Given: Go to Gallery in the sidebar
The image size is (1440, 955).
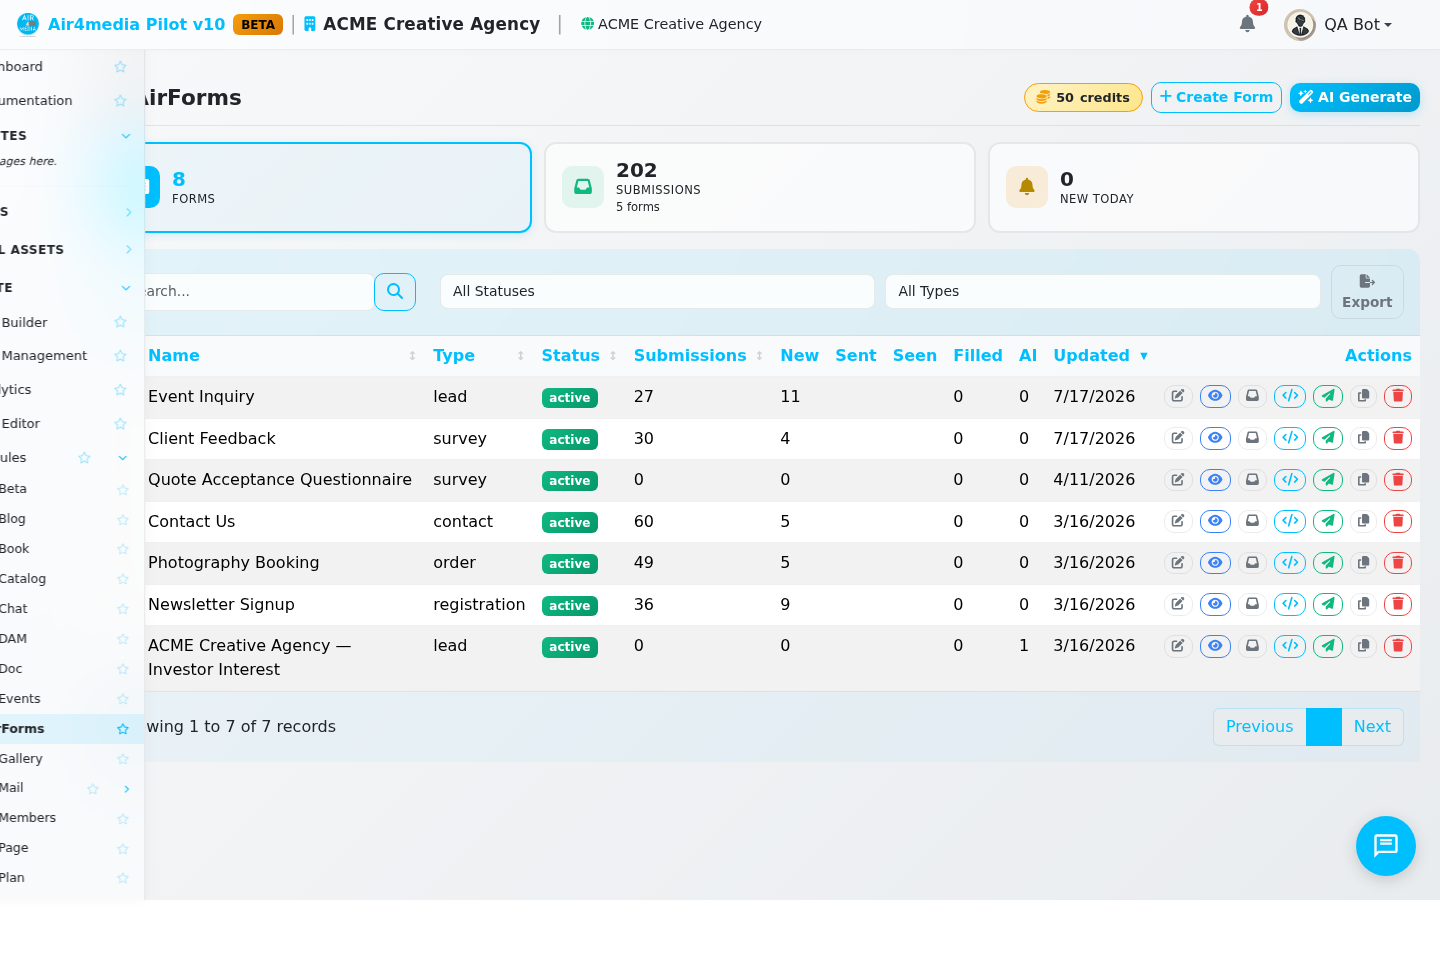Looking at the screenshot, I should tap(21, 759).
